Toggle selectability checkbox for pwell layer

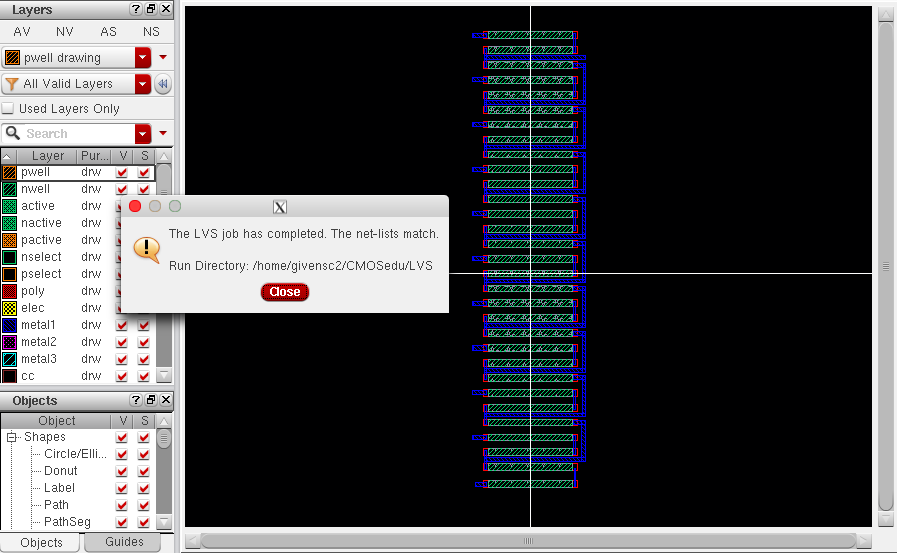tap(144, 172)
